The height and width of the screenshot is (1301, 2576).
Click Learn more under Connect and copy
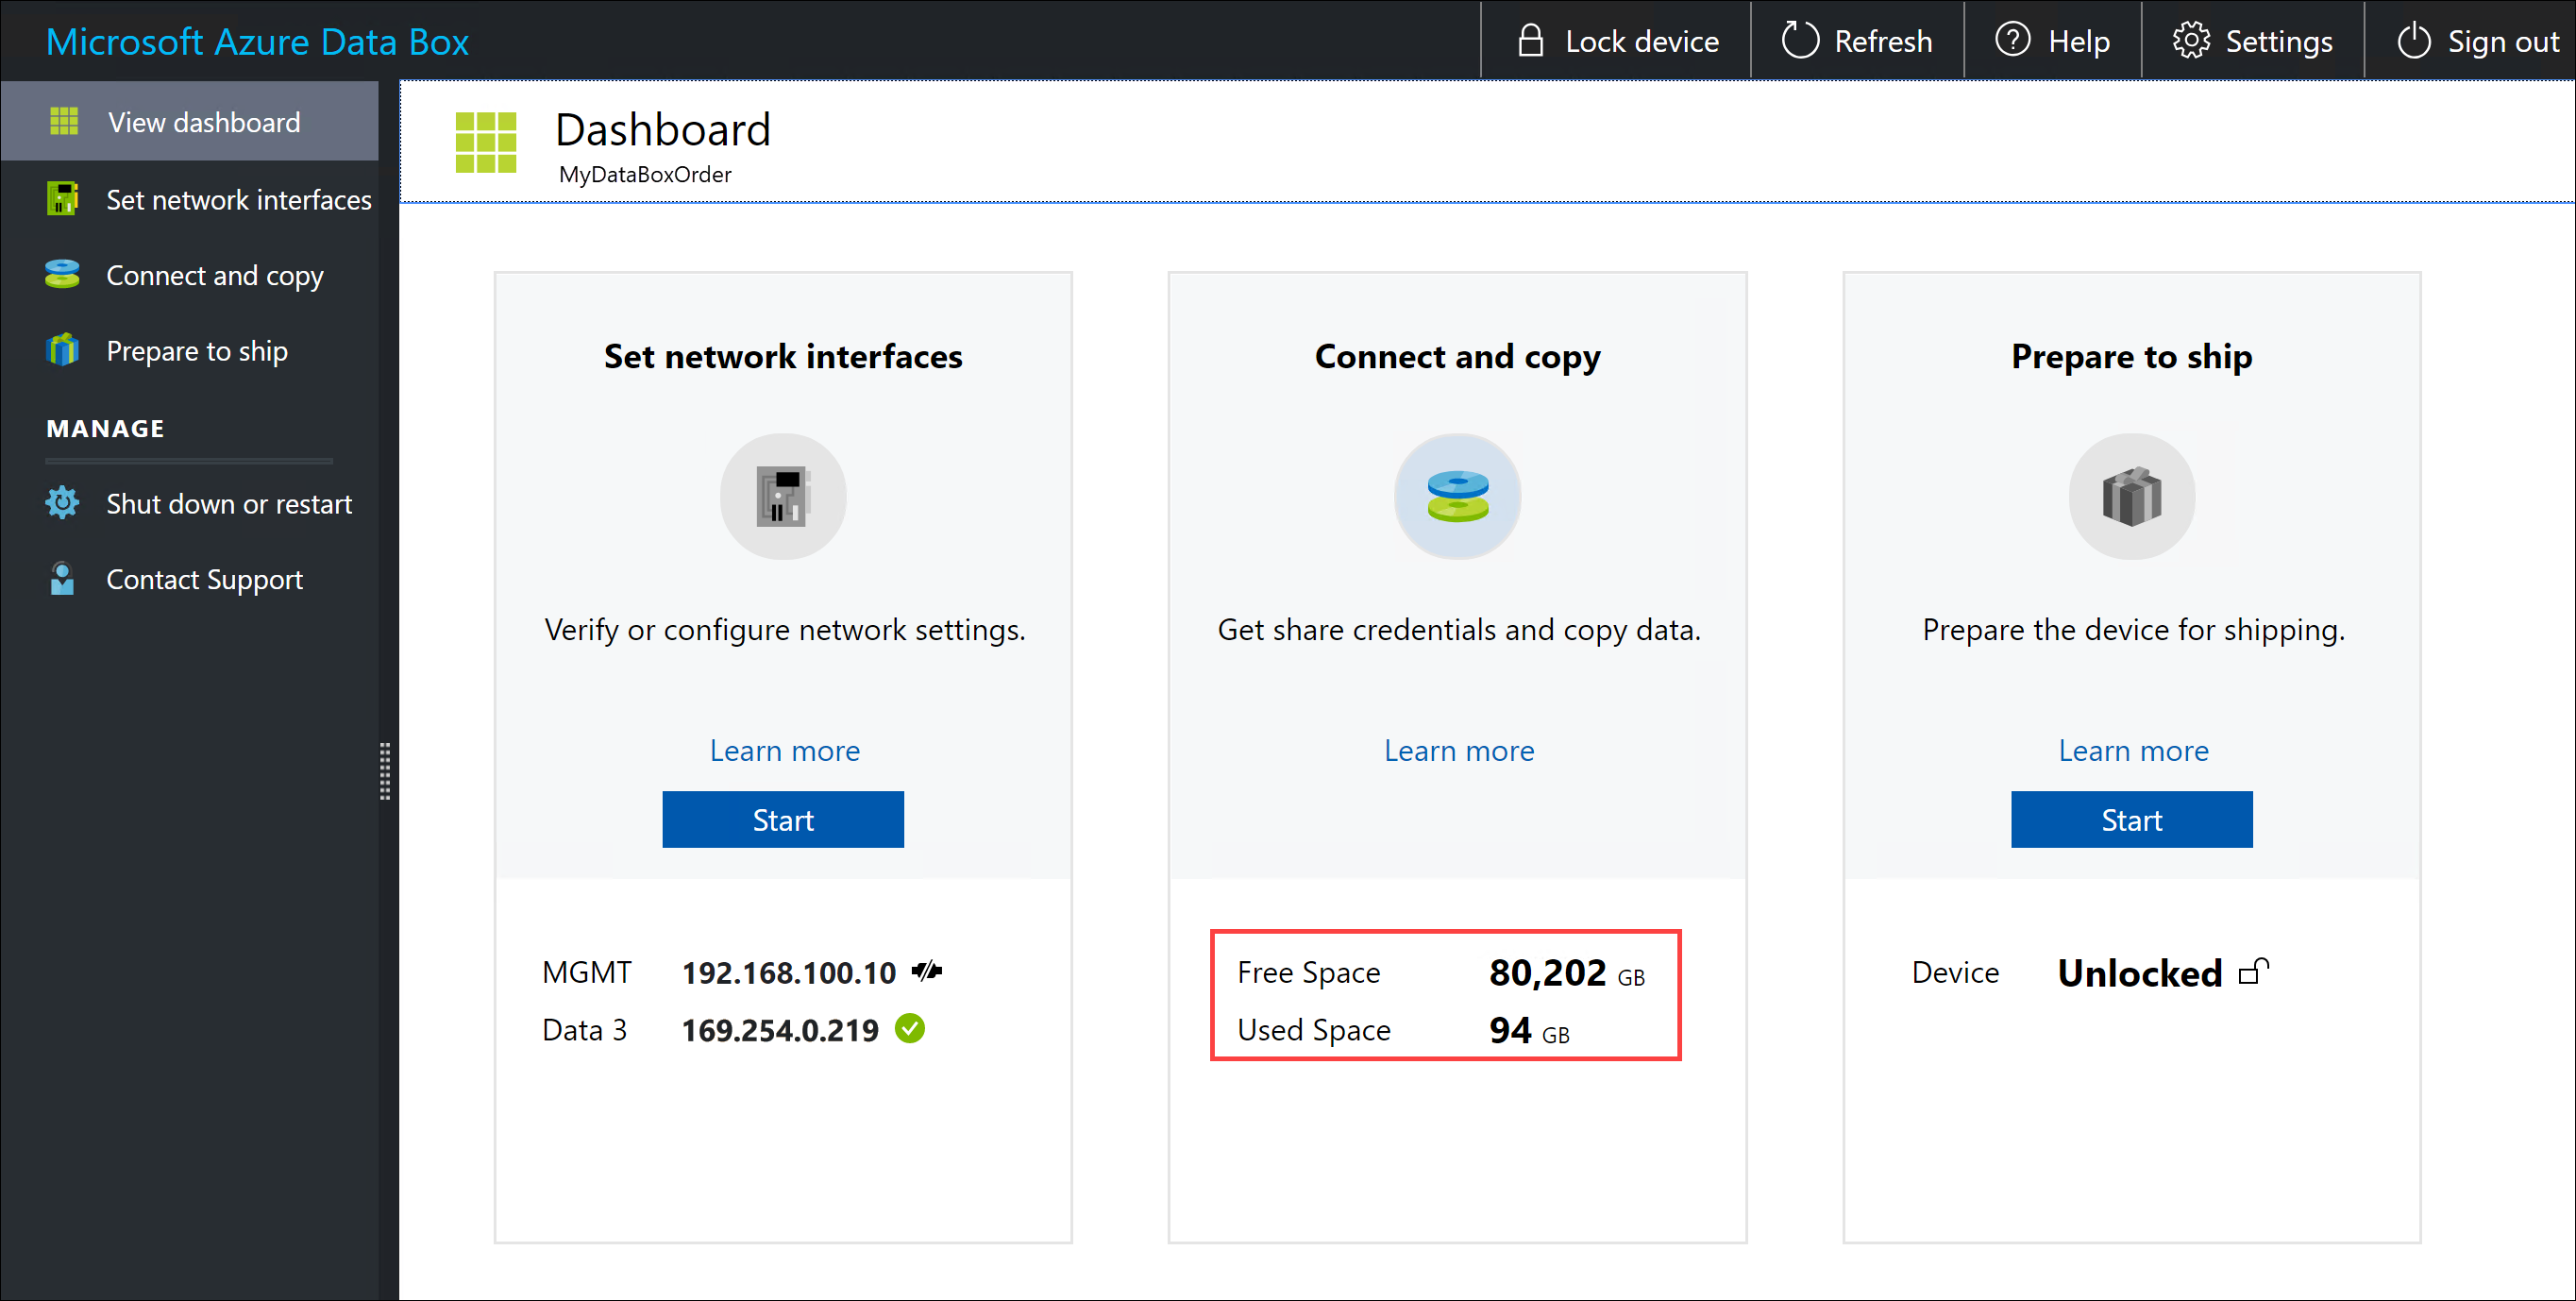(1458, 749)
